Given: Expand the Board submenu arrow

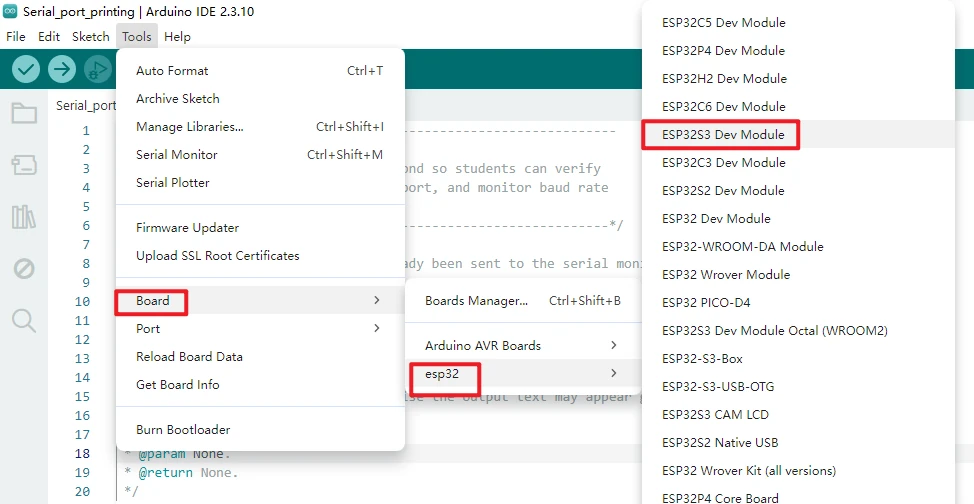Looking at the screenshot, I should (x=376, y=301).
